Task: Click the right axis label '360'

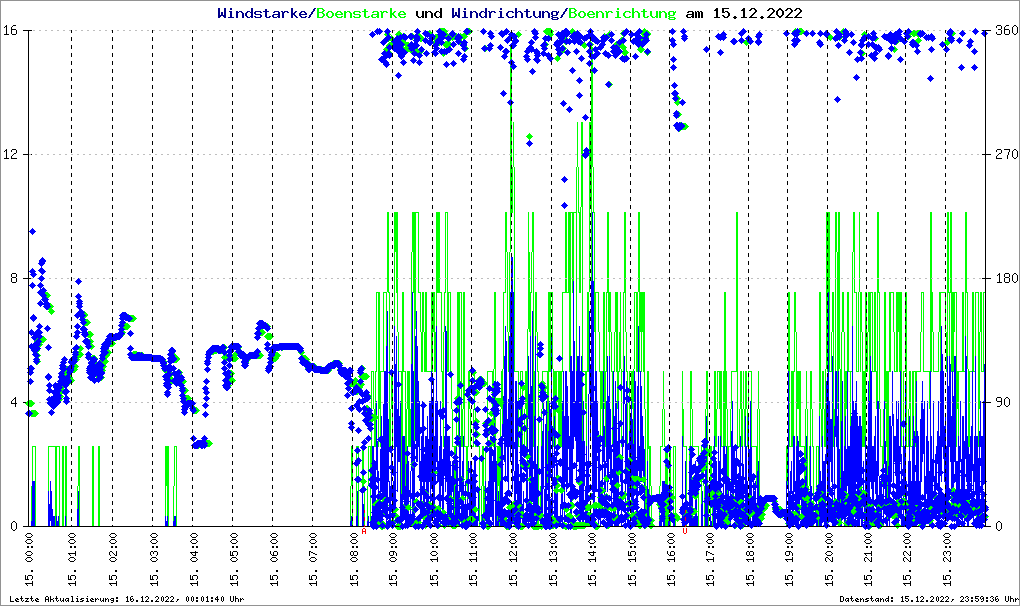Action: pyautogui.click(x=1007, y=31)
